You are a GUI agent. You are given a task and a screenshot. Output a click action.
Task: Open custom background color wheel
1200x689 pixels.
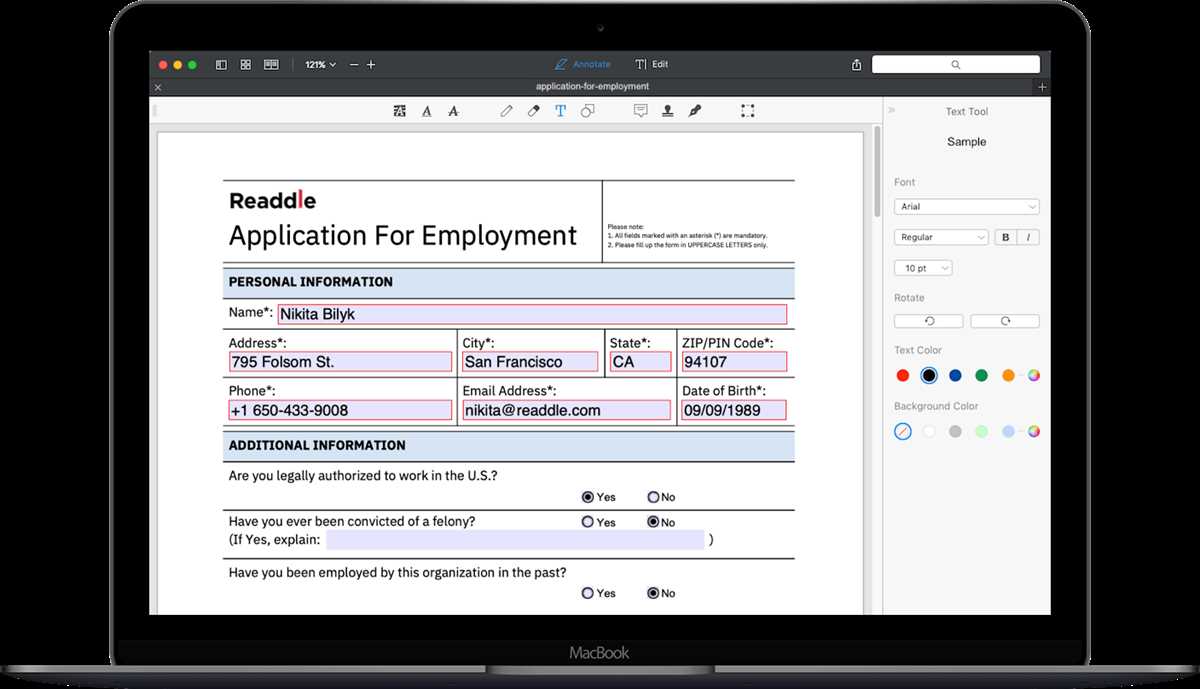pyautogui.click(x=1034, y=431)
